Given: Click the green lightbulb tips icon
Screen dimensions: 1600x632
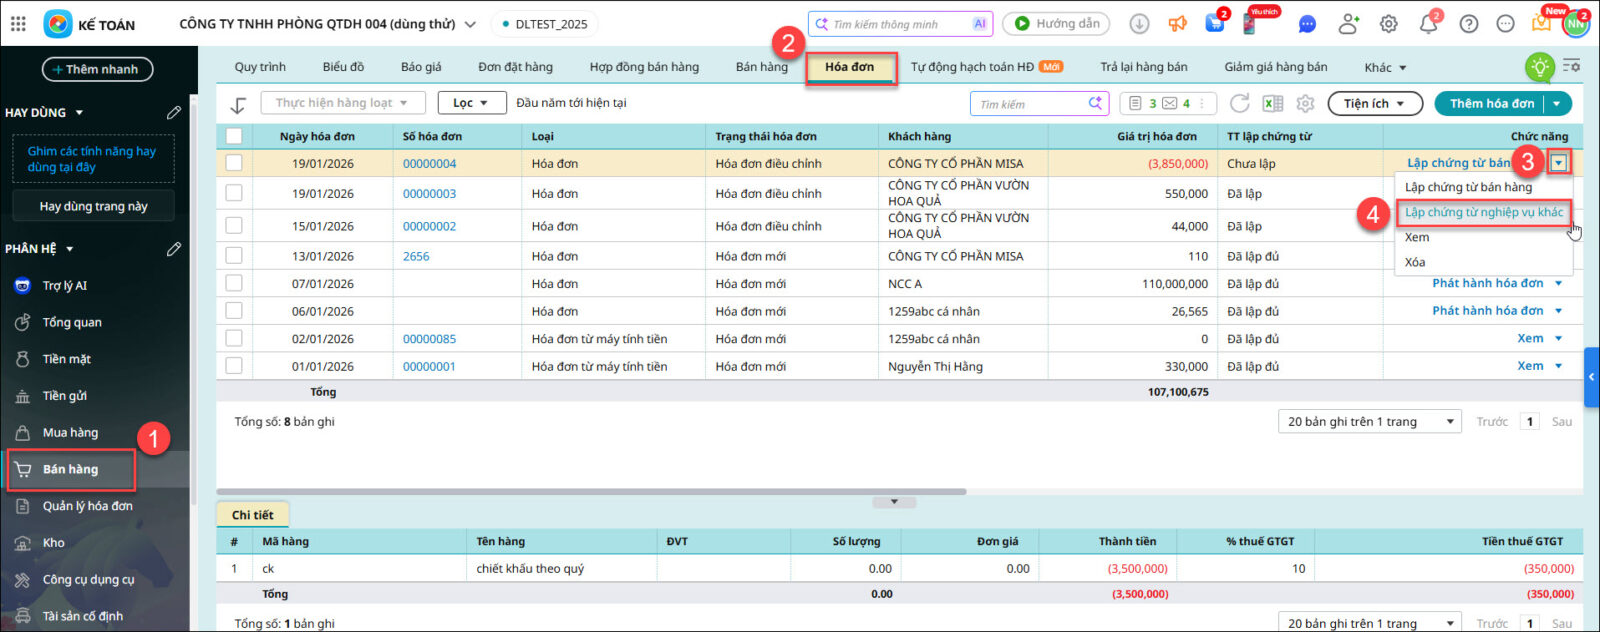Looking at the screenshot, I should [1539, 67].
